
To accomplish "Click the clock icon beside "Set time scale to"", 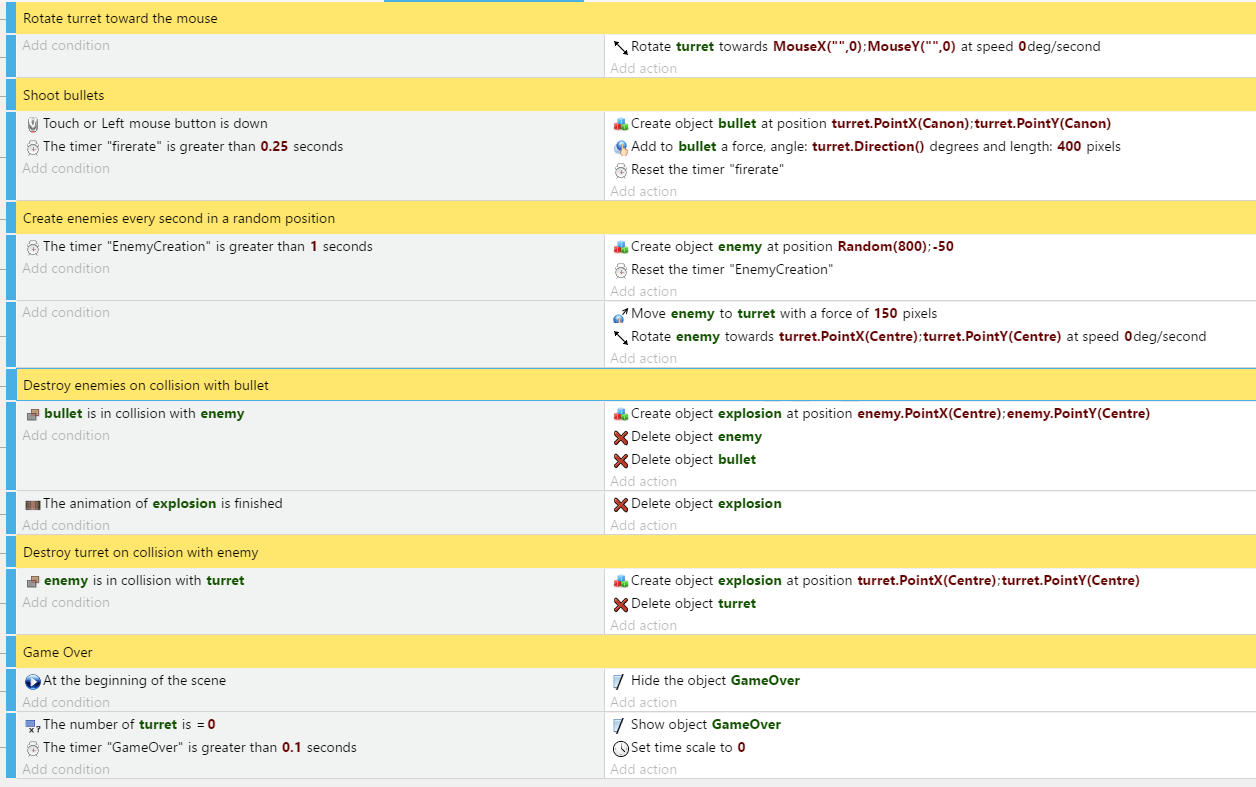I will (x=621, y=748).
